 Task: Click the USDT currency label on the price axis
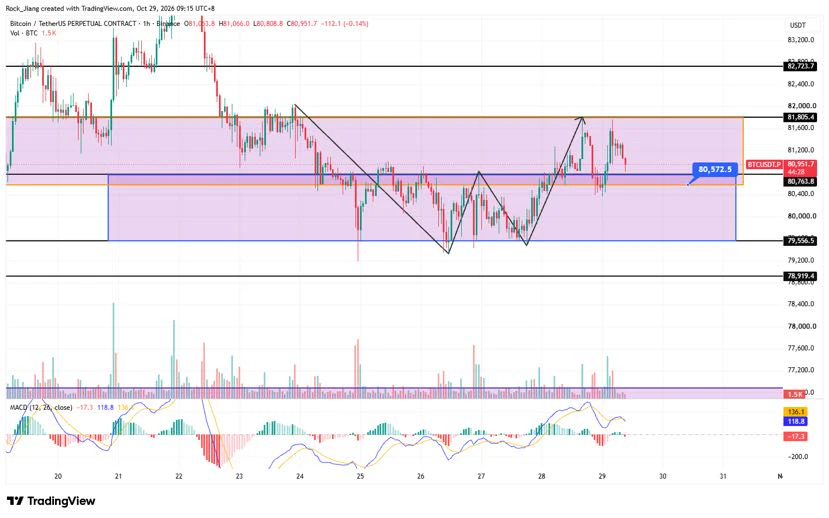pyautogui.click(x=798, y=25)
